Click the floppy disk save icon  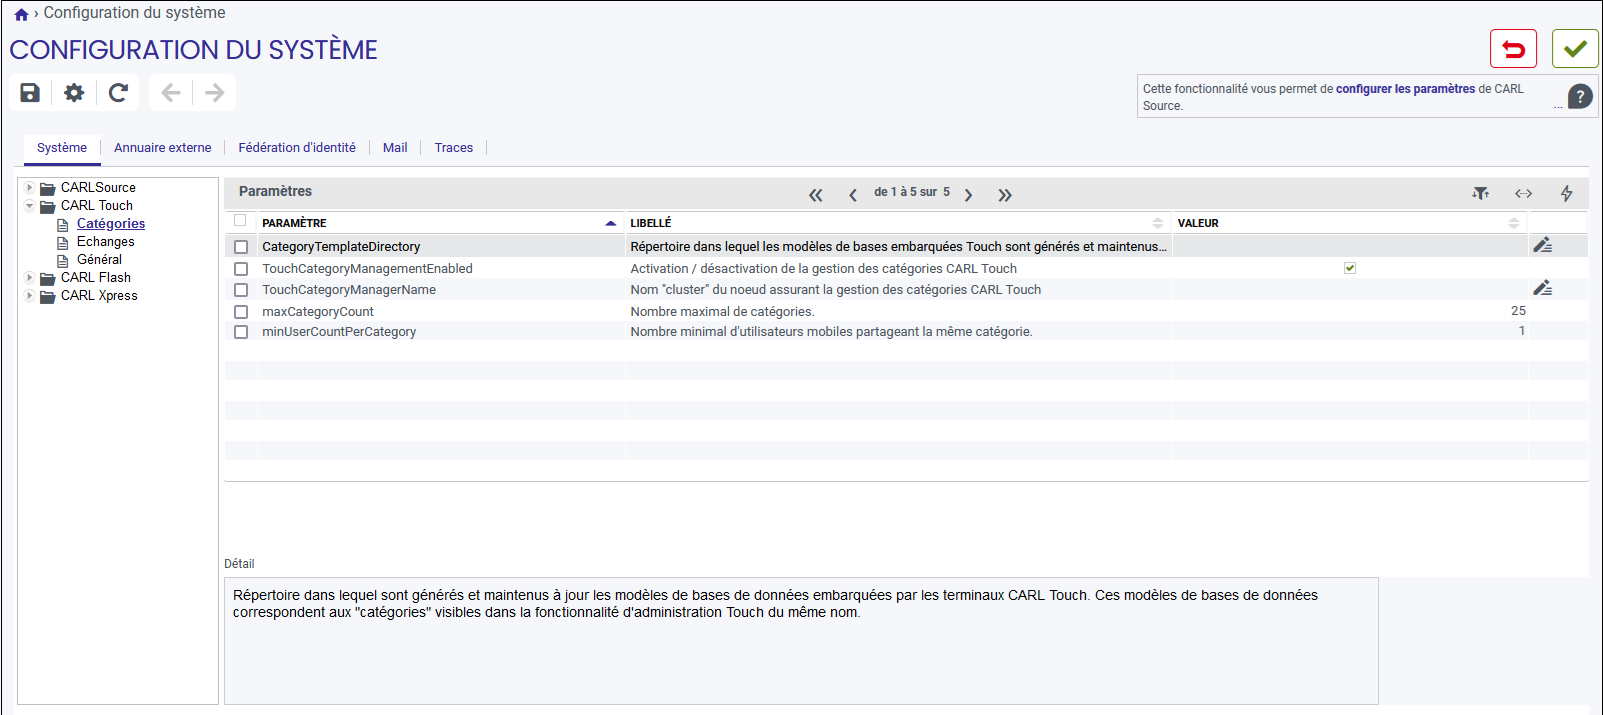click(x=30, y=93)
